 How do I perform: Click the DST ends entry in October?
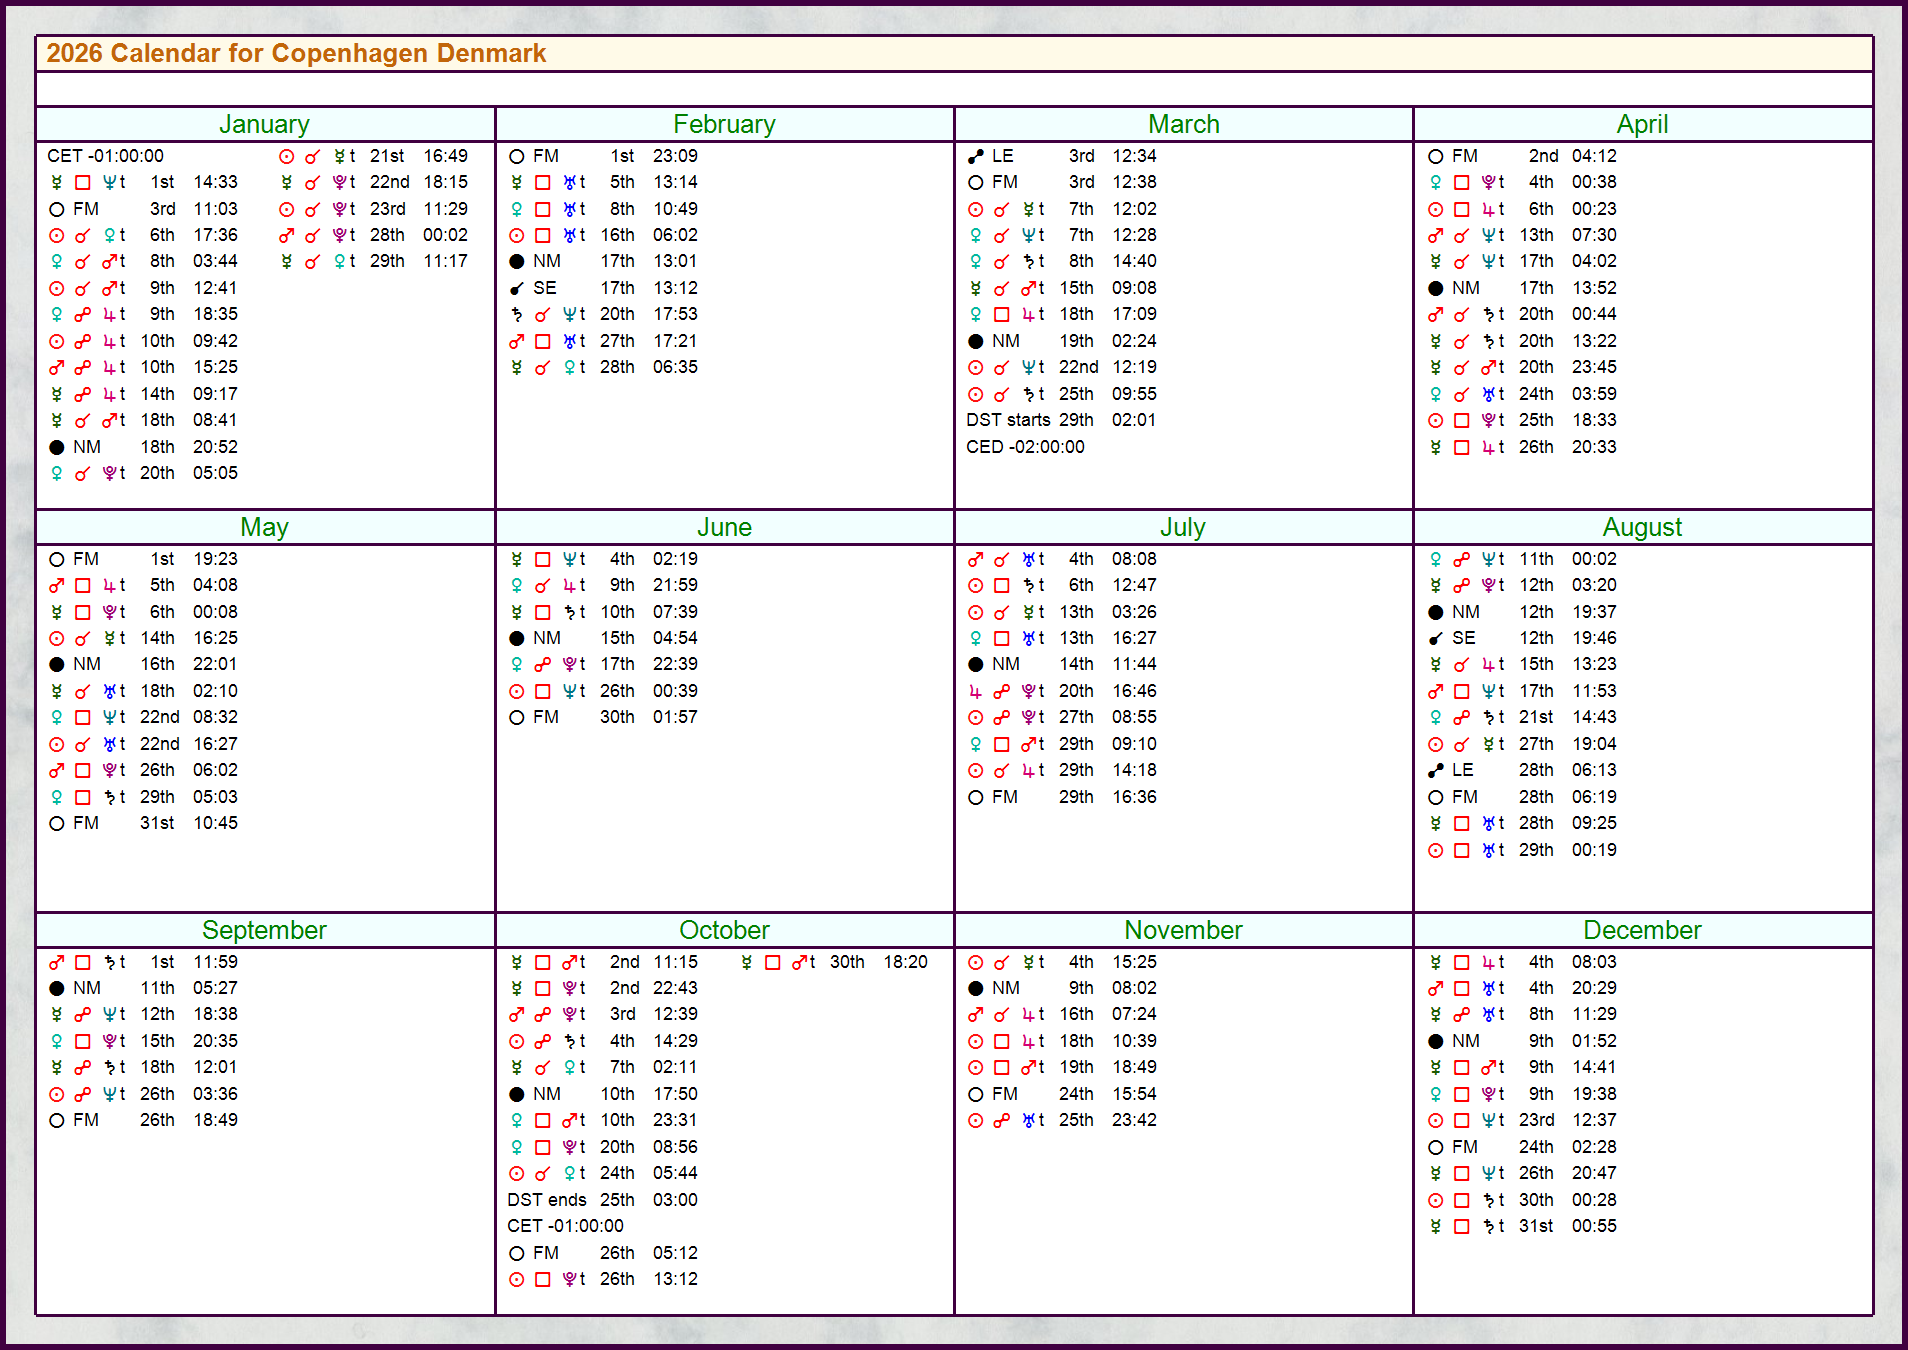[x=548, y=1200]
